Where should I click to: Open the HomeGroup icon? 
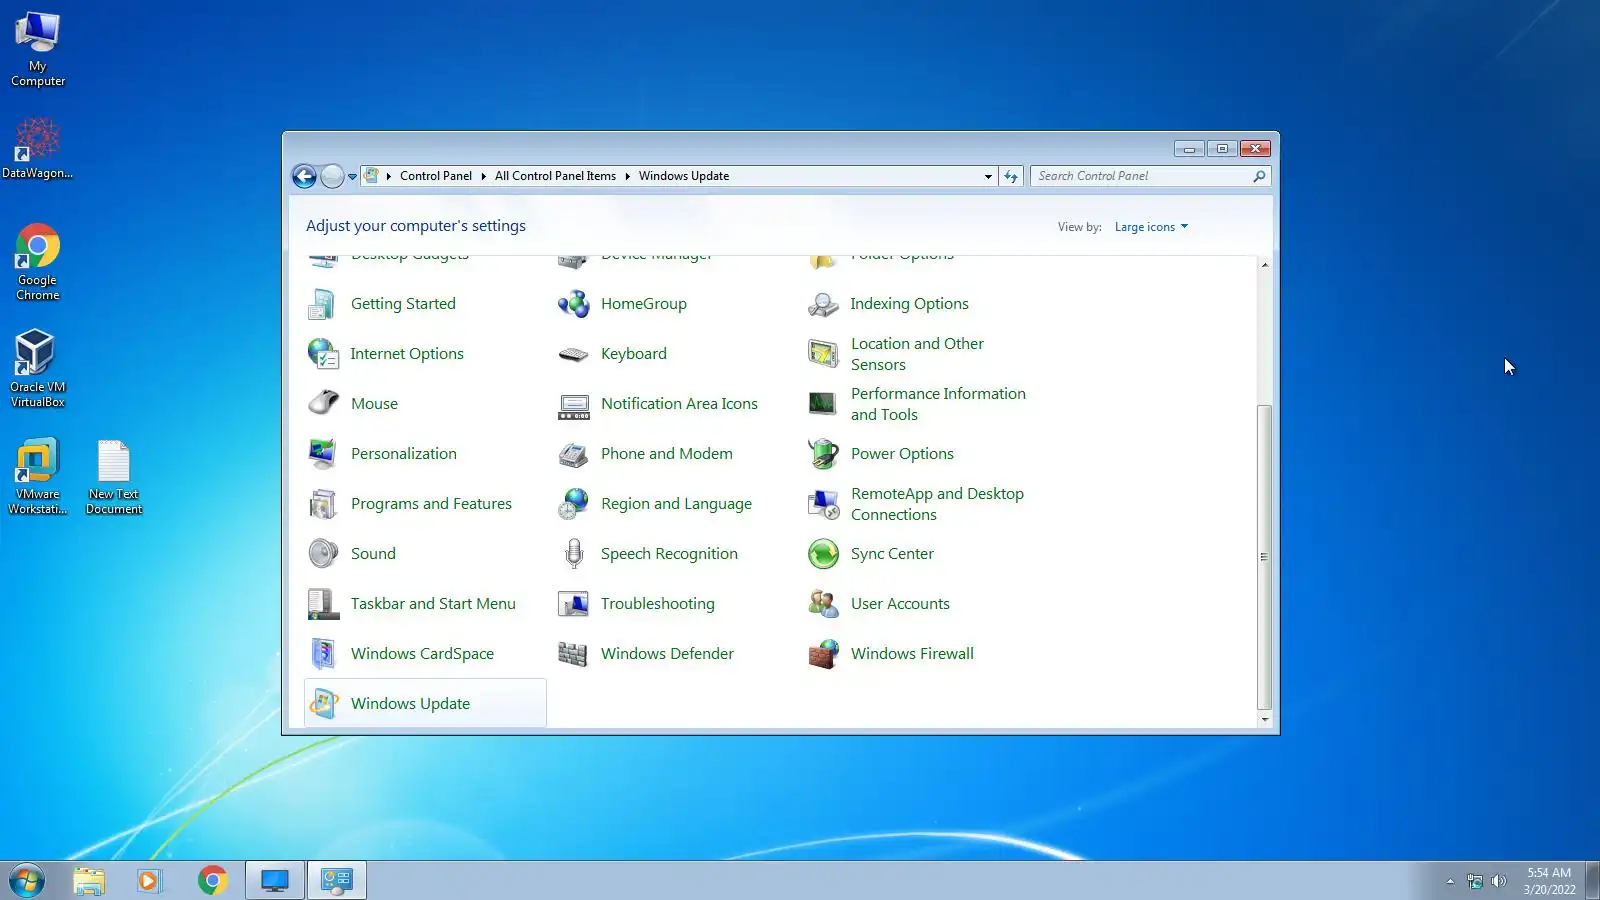pyautogui.click(x=573, y=304)
